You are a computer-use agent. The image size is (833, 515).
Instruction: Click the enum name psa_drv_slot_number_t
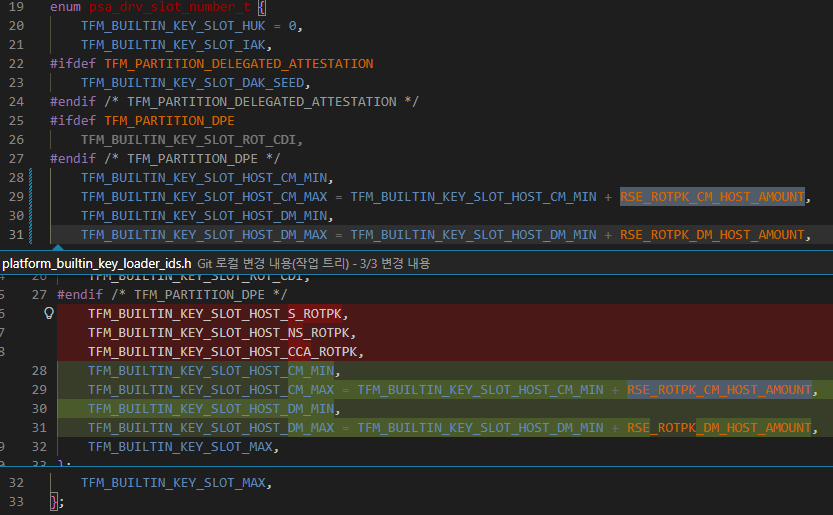pos(170,7)
